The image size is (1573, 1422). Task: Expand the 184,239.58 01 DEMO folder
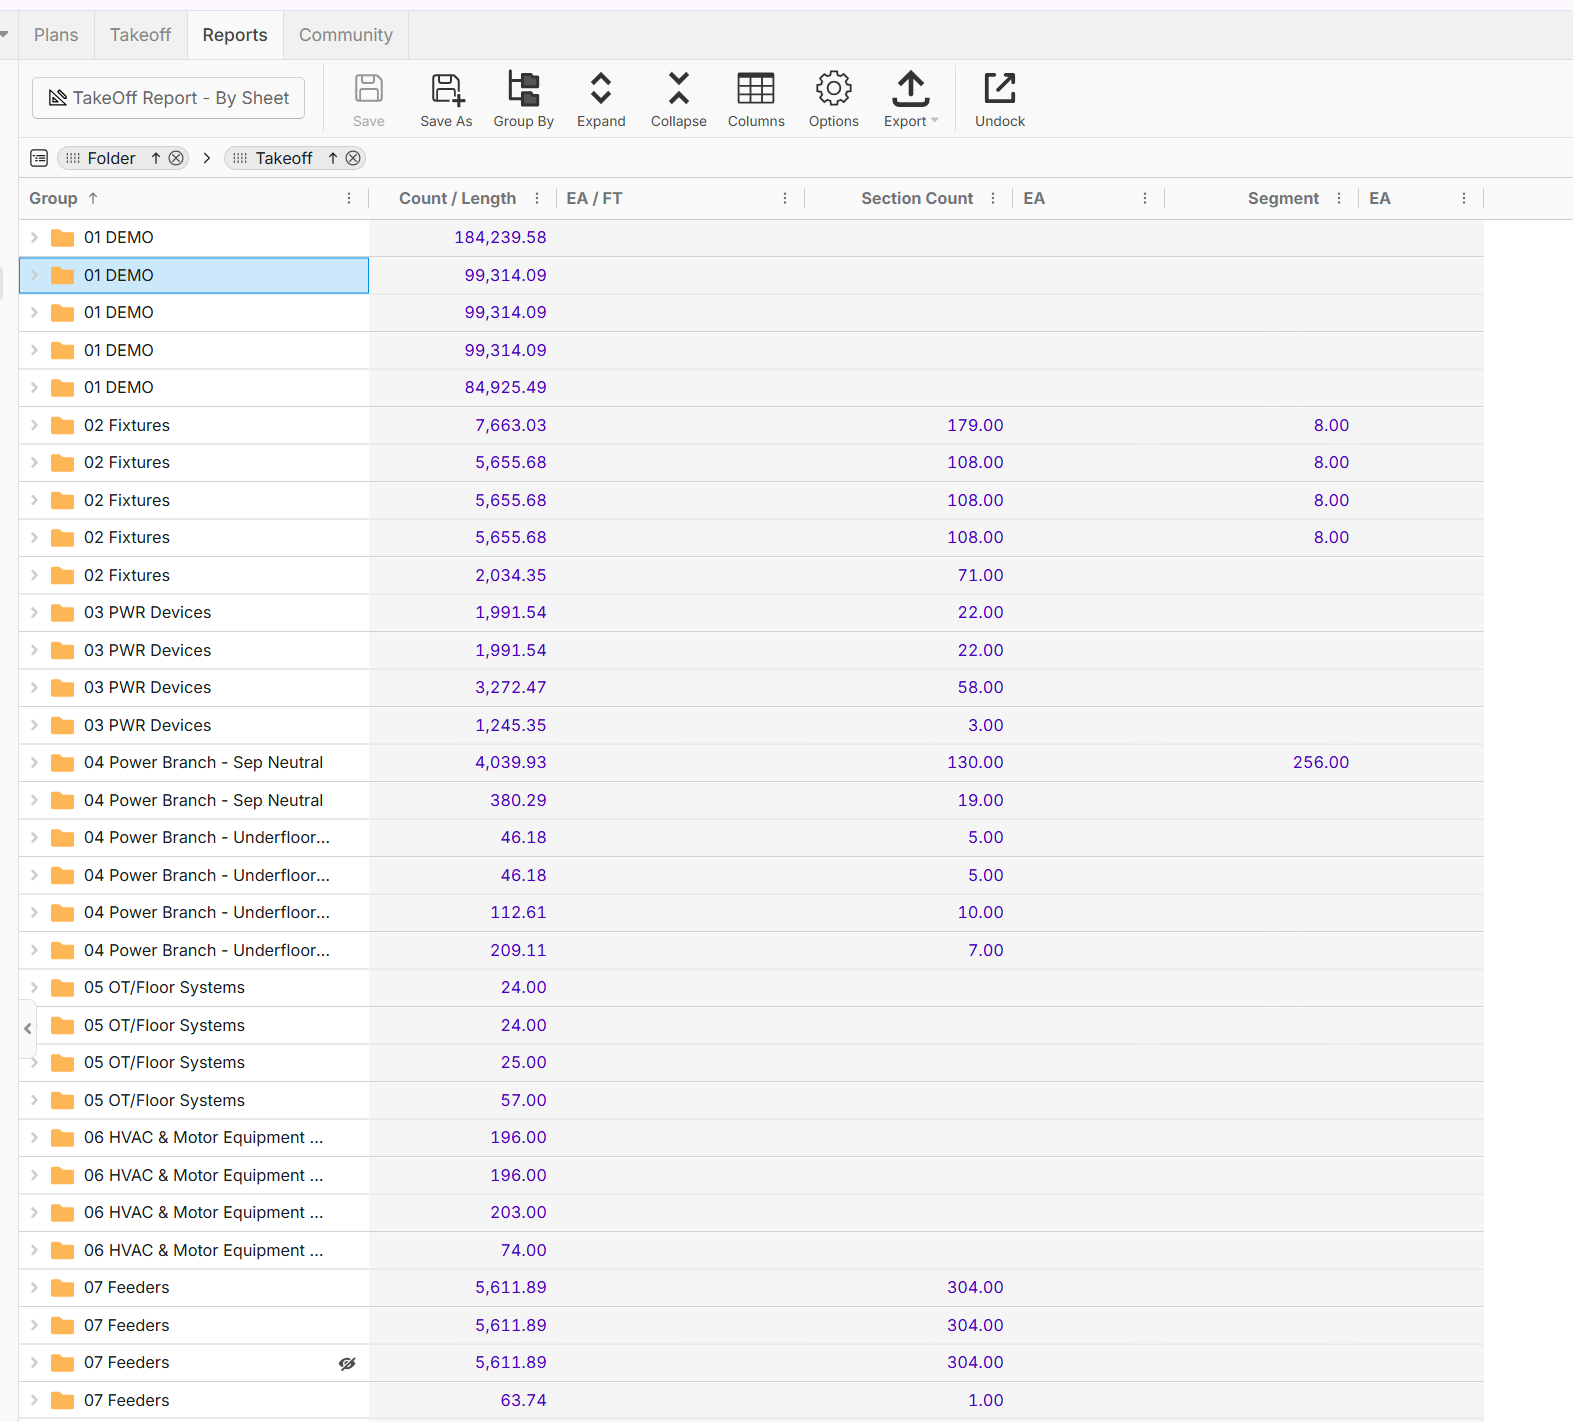click(x=34, y=237)
